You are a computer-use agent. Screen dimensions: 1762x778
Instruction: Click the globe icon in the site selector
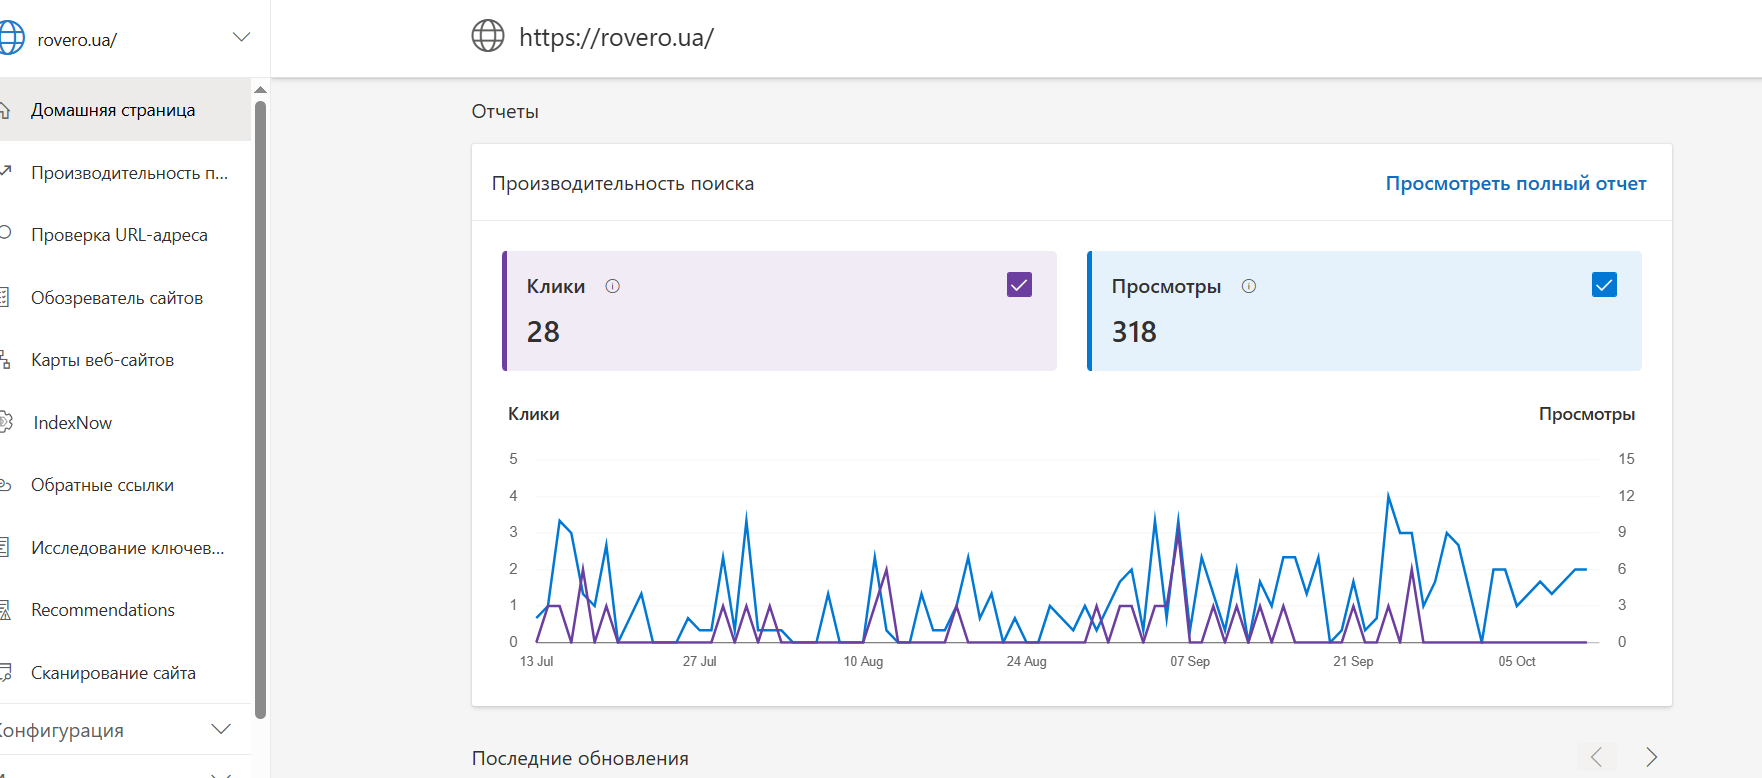(10, 38)
